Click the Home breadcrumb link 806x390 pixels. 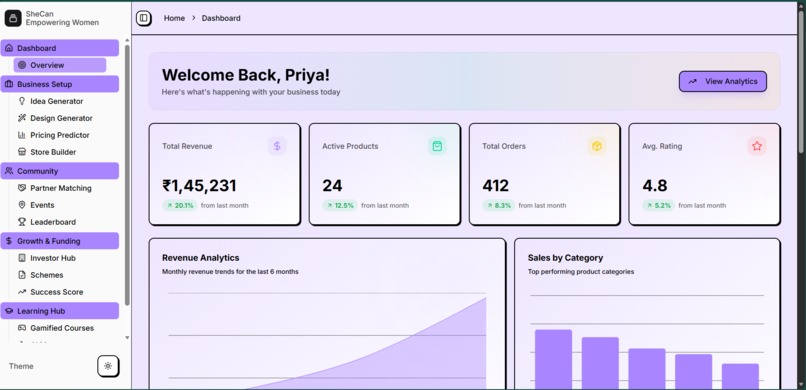174,18
